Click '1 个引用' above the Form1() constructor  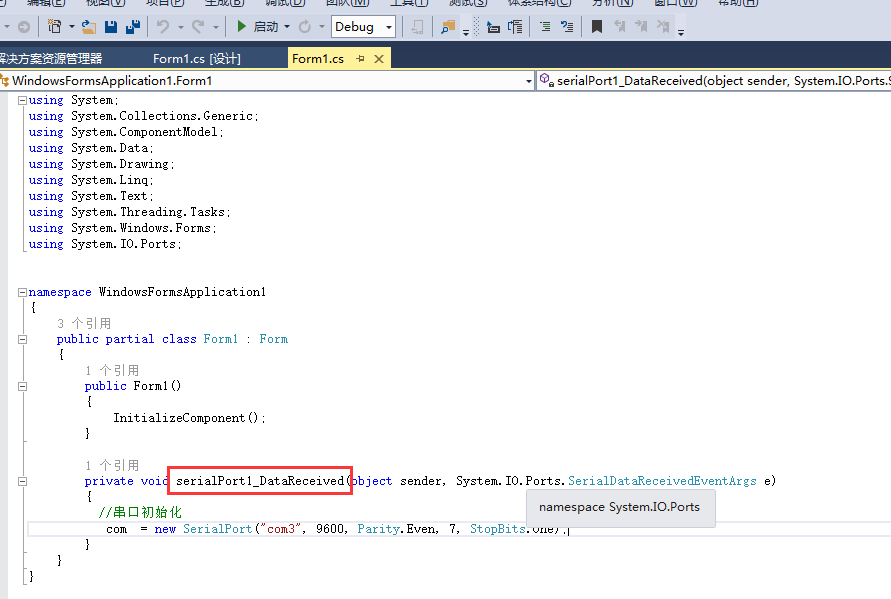[x=113, y=371]
